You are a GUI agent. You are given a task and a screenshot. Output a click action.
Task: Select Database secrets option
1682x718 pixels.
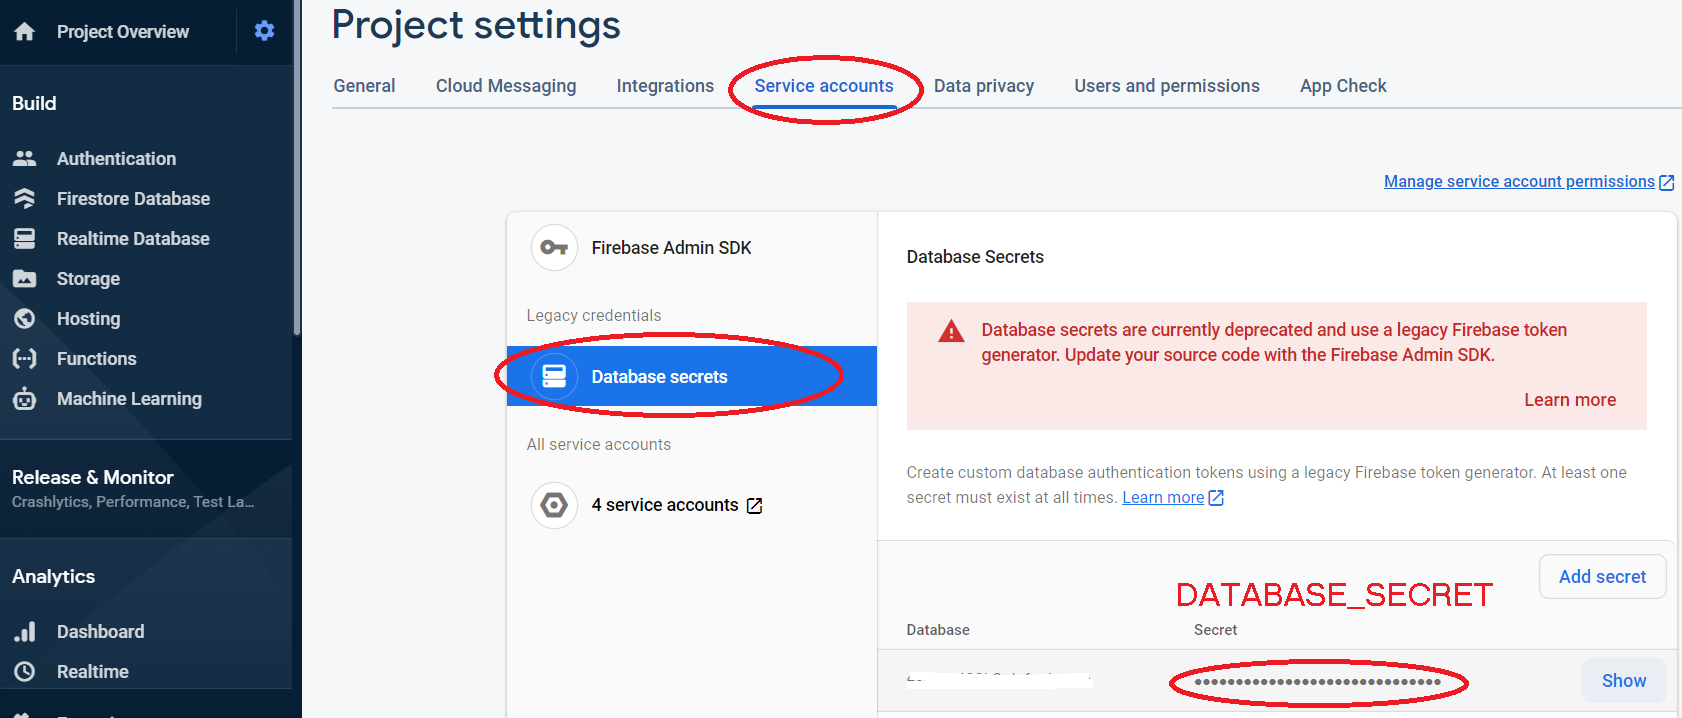point(692,376)
